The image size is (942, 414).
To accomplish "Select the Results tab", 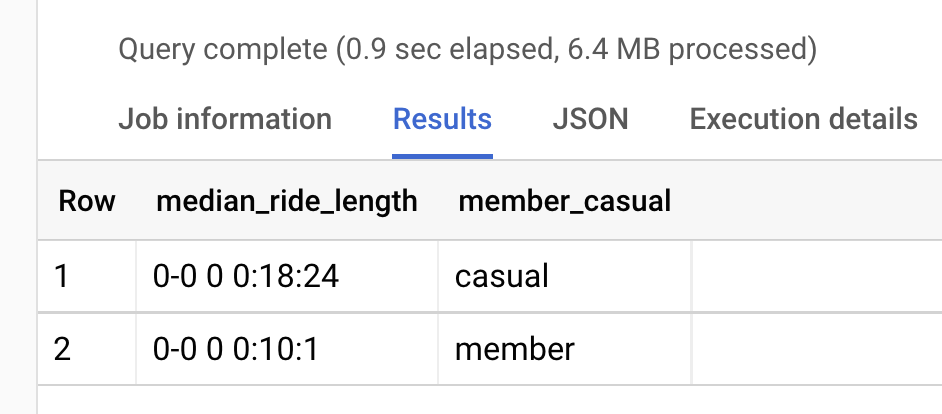I will pos(442,119).
